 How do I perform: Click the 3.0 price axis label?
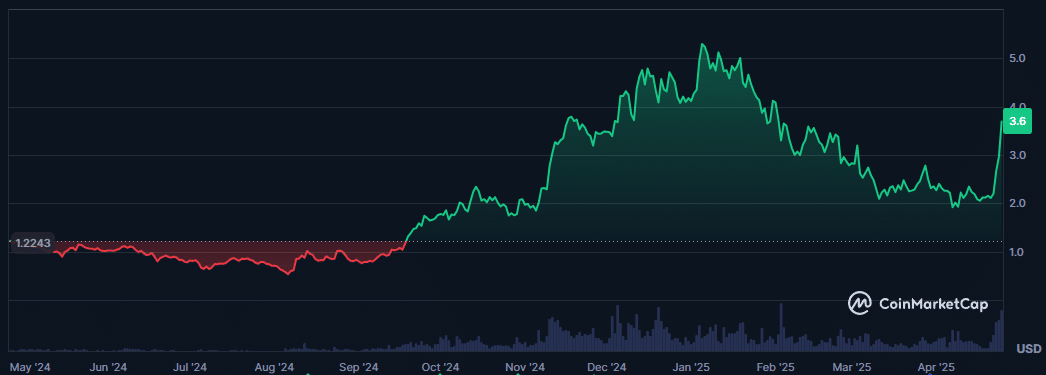1017,155
